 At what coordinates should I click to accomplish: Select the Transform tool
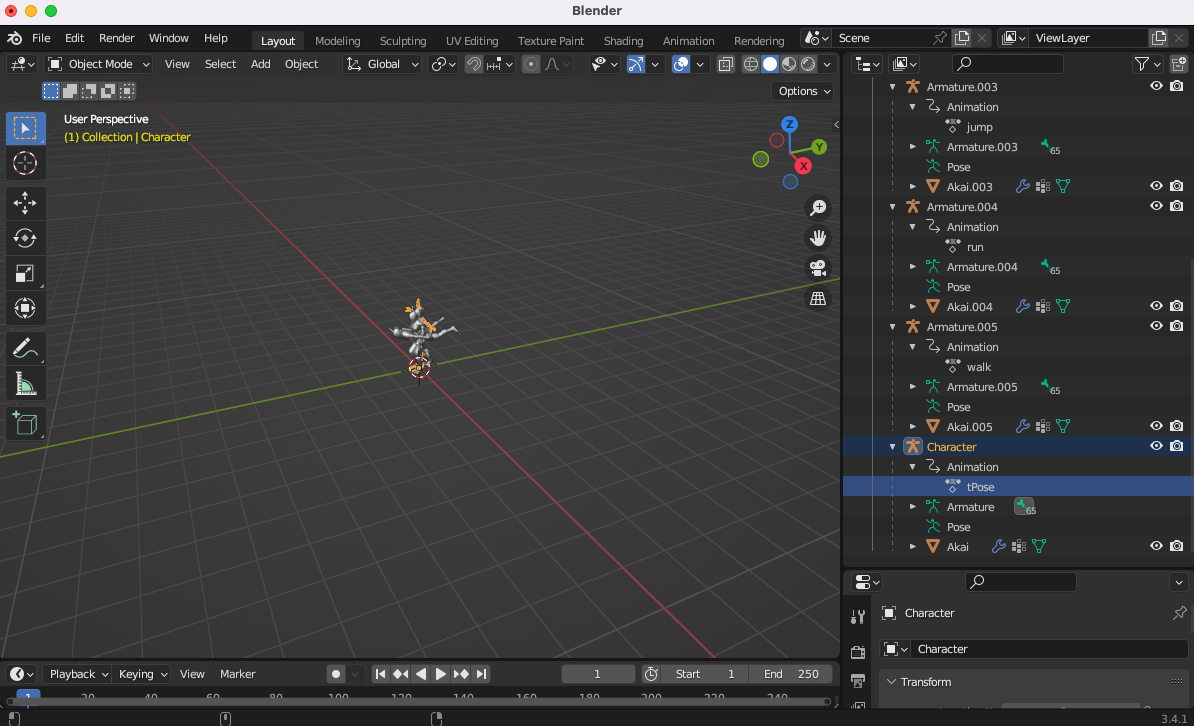coord(24,309)
